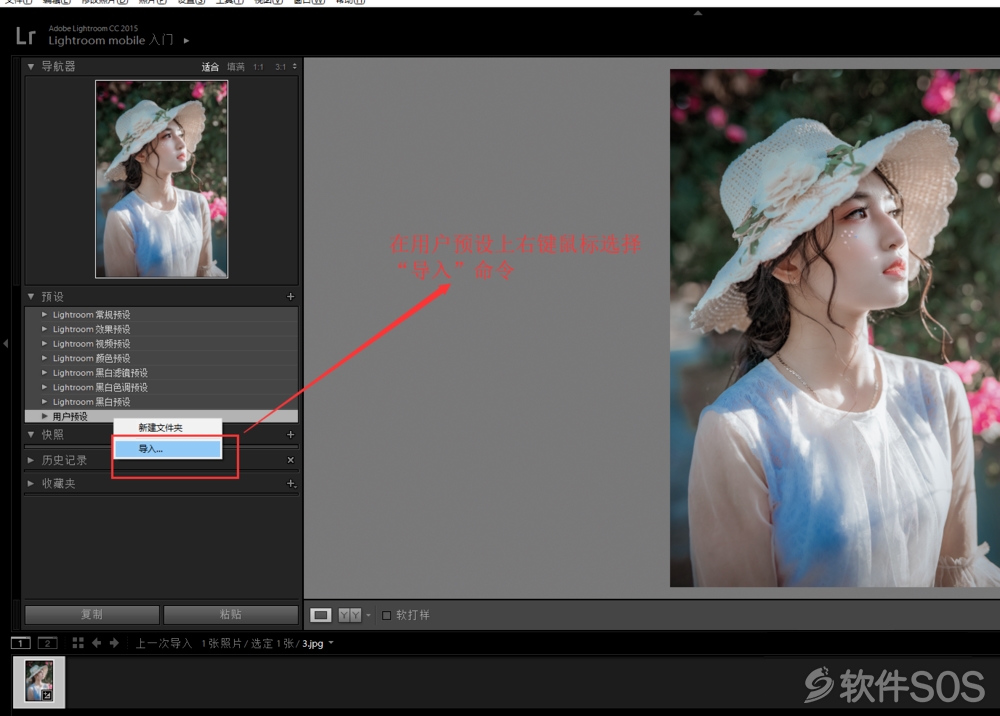Select the 填满 zoom level

[x=235, y=66]
